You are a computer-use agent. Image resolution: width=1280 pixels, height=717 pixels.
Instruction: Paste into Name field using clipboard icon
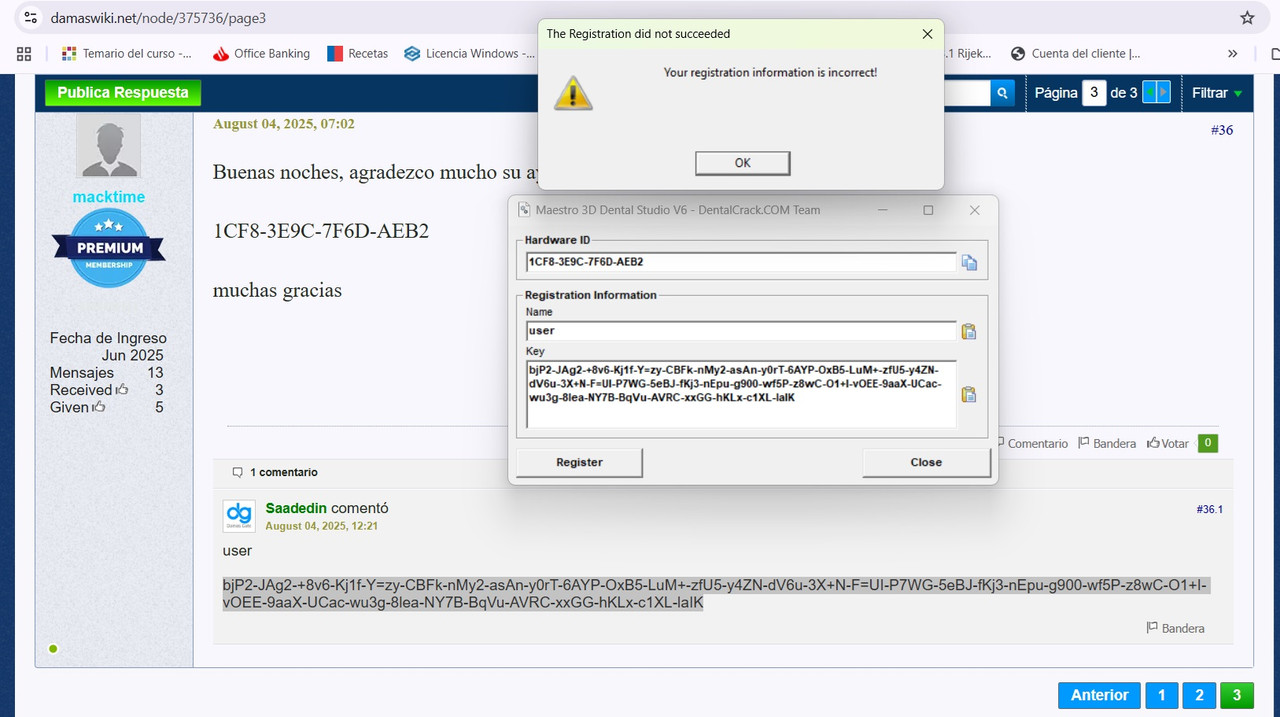tap(968, 331)
